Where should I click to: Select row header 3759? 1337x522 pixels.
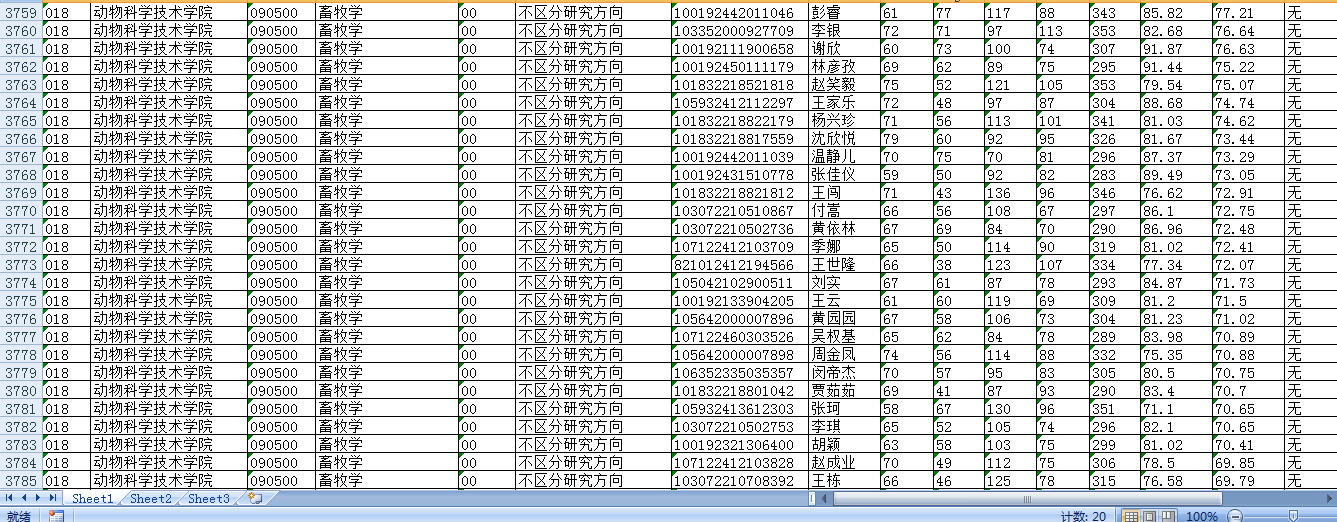(x=21, y=13)
